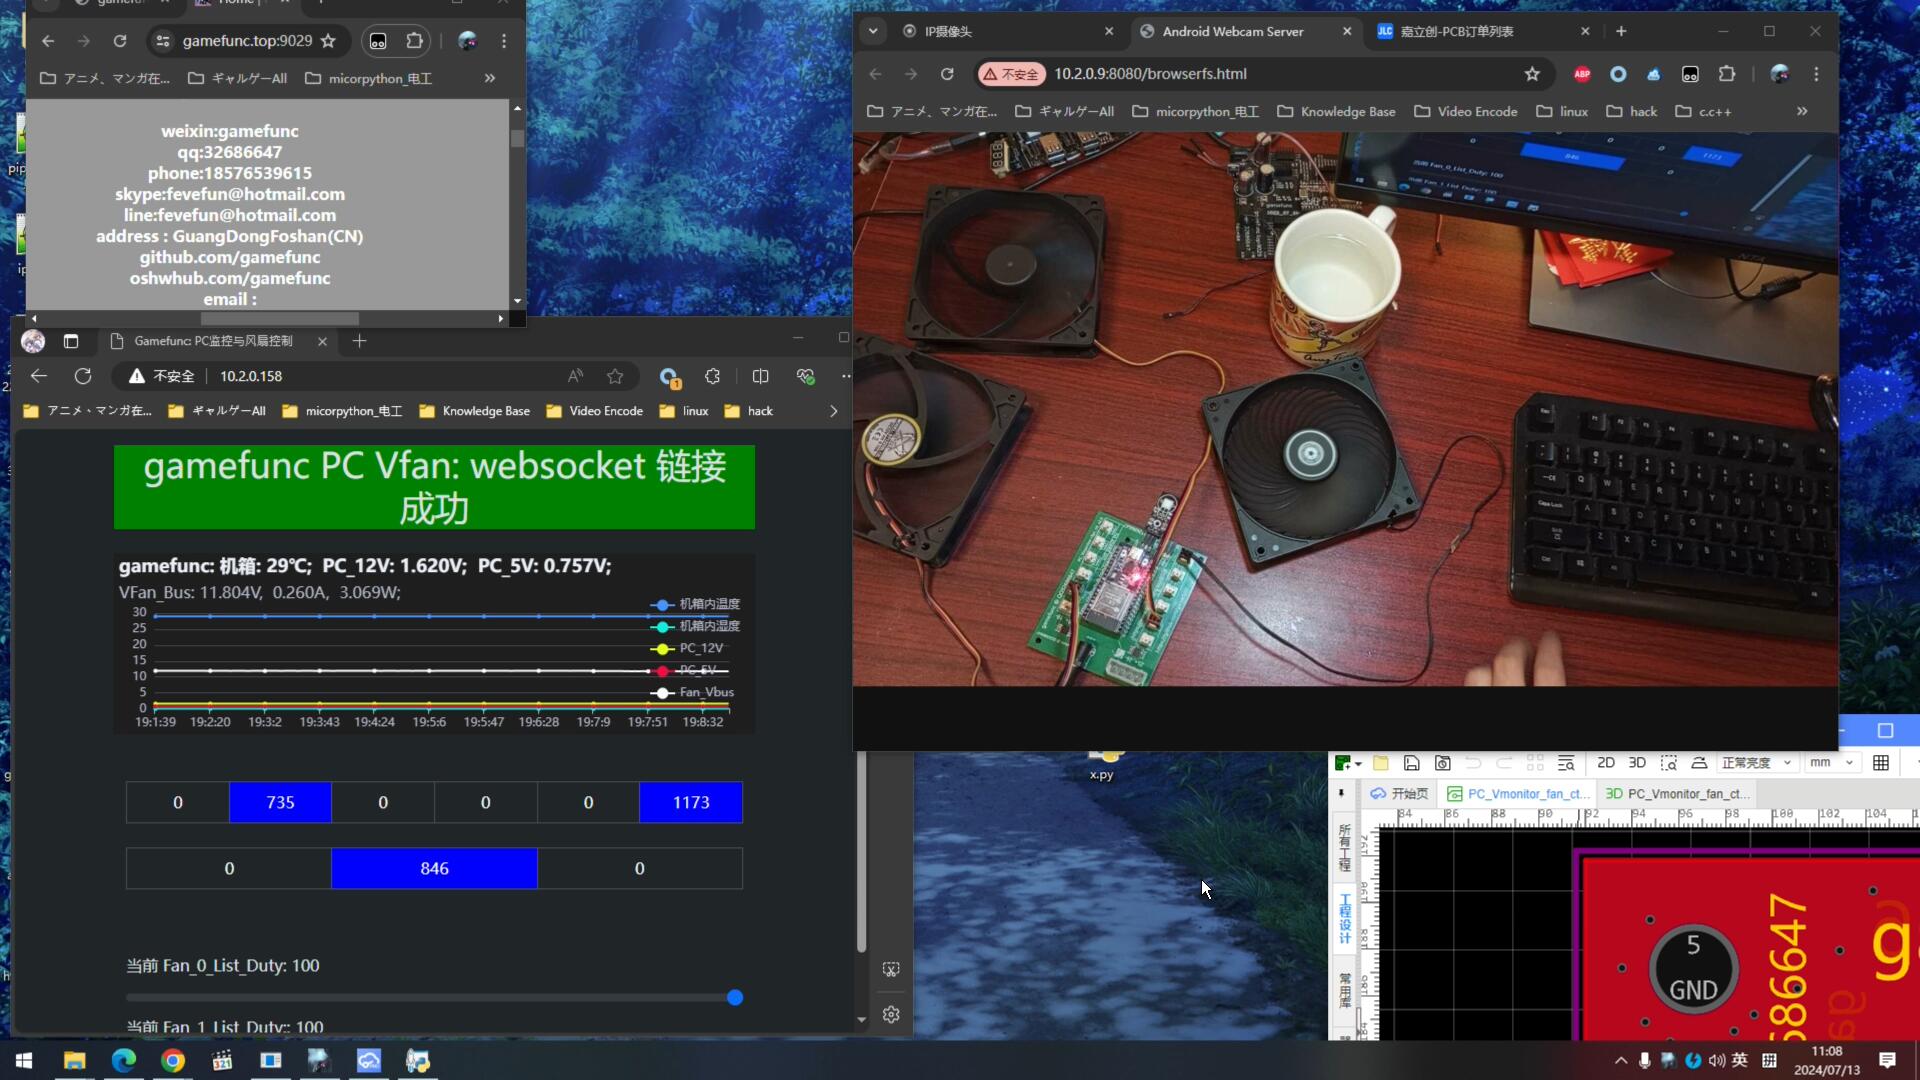Click the Edge split screen icon
This screenshot has width=1920, height=1080.
point(760,376)
